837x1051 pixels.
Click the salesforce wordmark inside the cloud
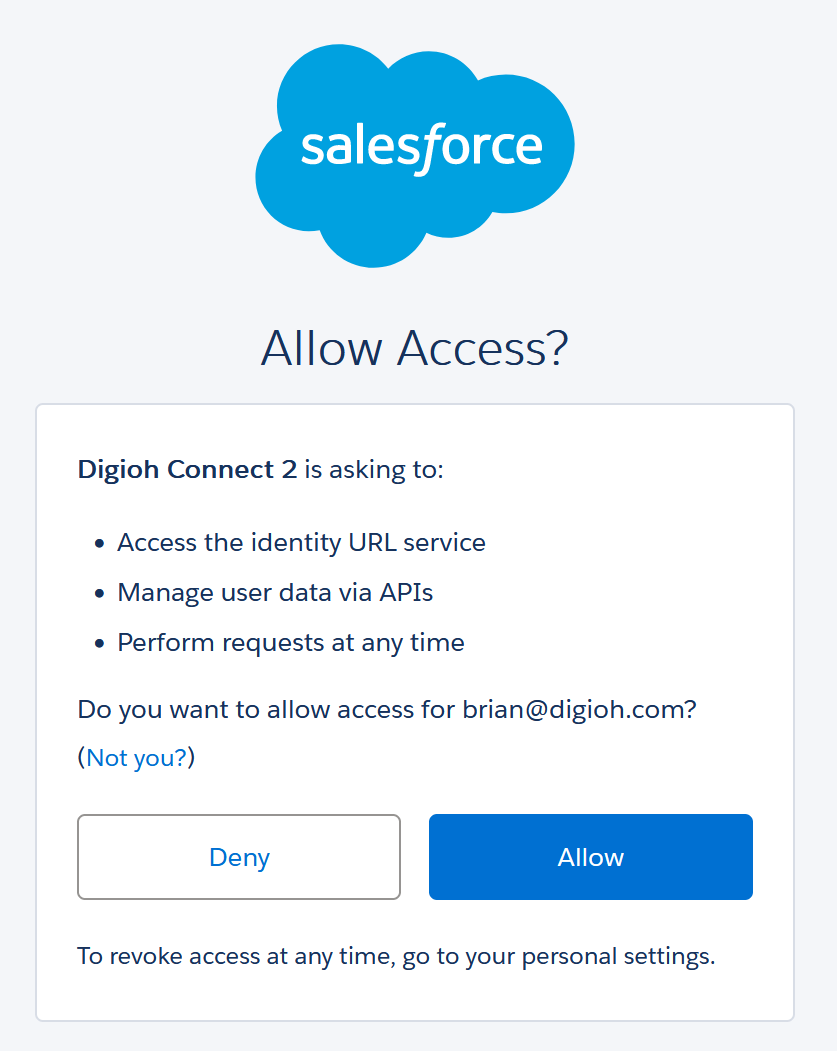coord(421,146)
